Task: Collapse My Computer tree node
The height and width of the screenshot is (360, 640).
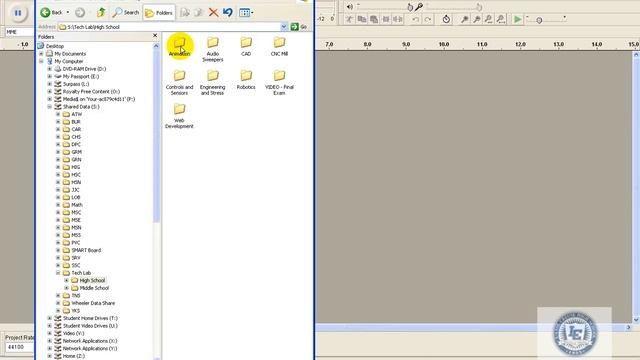Action: pyautogui.click(x=41, y=61)
